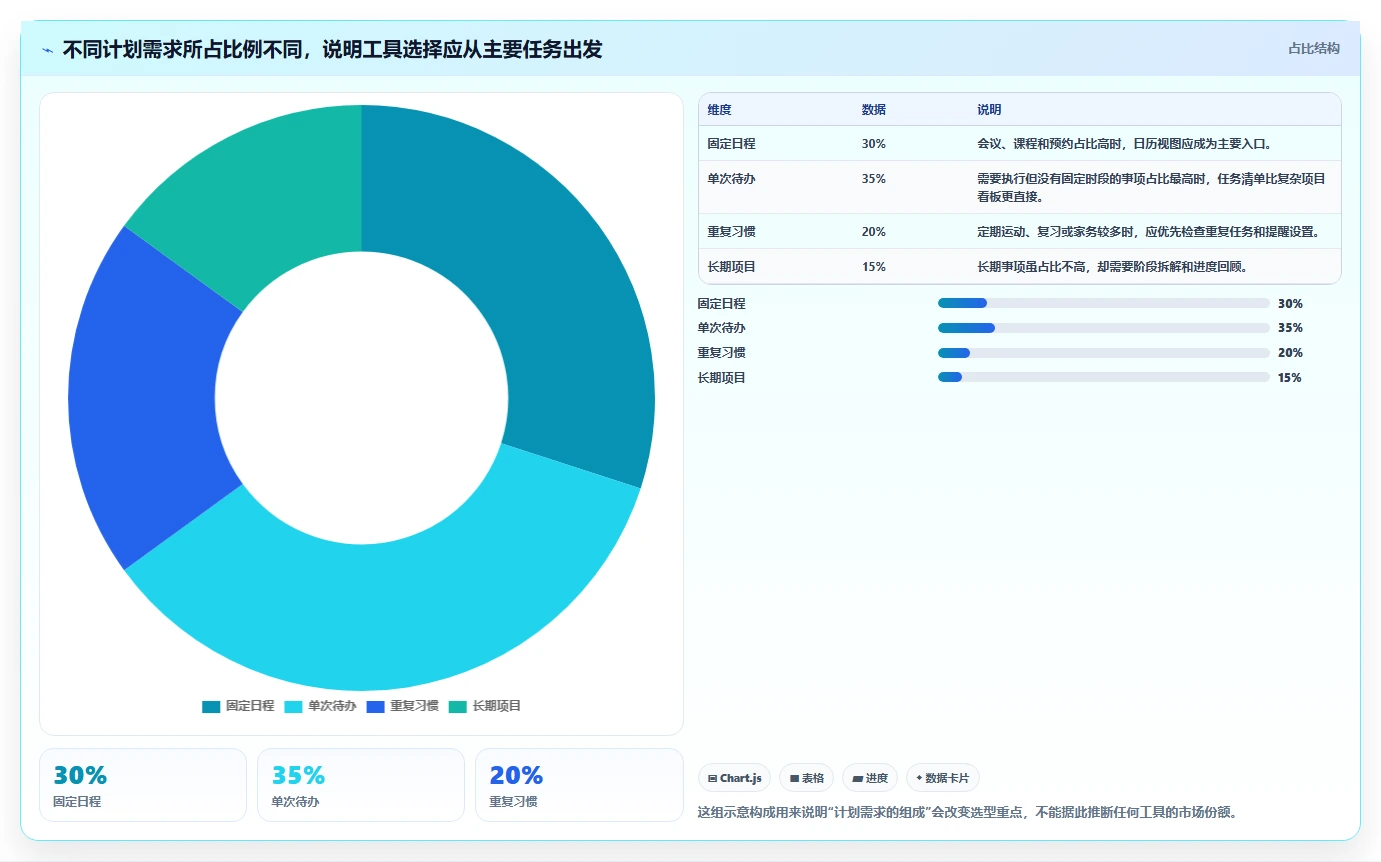Click the 长期项目 progress bar
Screen dimensions: 1381x862
tap(1104, 377)
